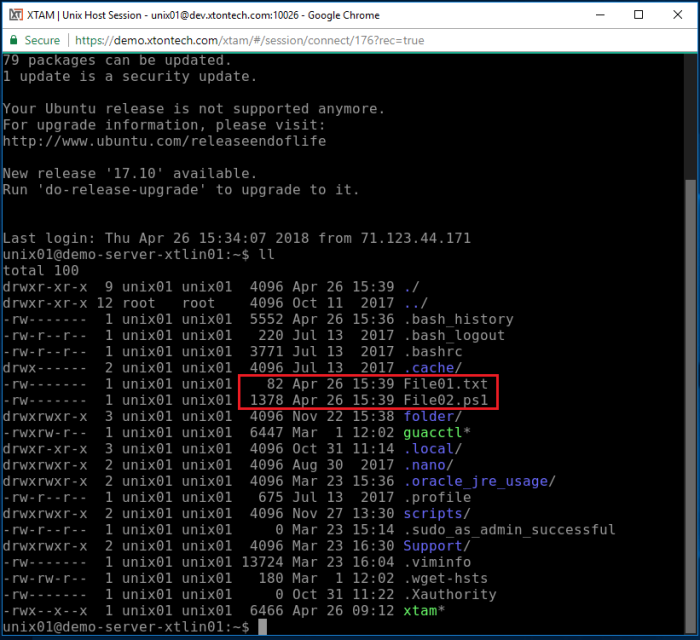Click the green 'xtam*' file name
This screenshot has height=640, width=700.
(x=425, y=611)
